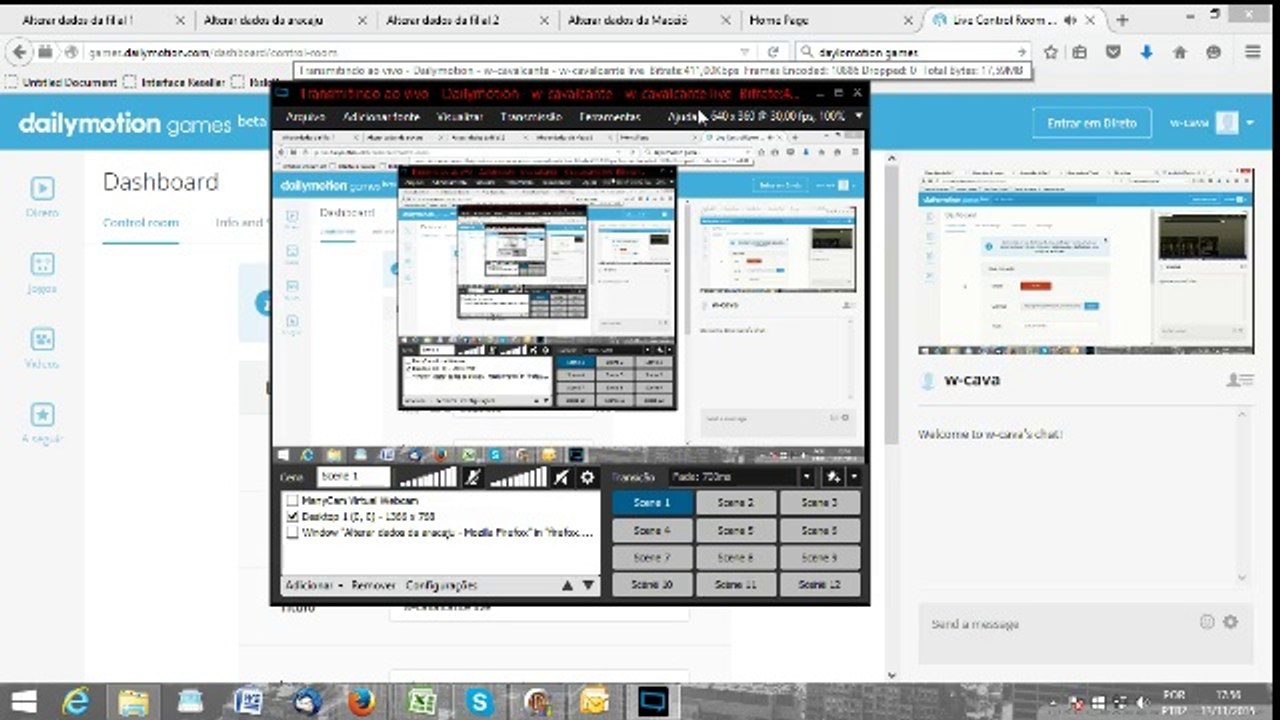Screen dimensions: 1280x720
Task: Move selected source down with the arrow
Action: coord(588,585)
